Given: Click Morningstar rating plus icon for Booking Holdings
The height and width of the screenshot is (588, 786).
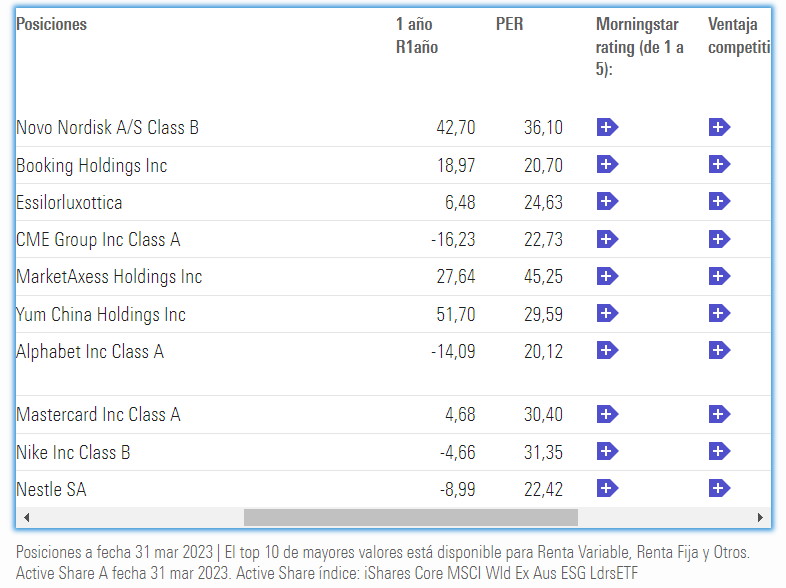Looking at the screenshot, I should coord(607,164).
